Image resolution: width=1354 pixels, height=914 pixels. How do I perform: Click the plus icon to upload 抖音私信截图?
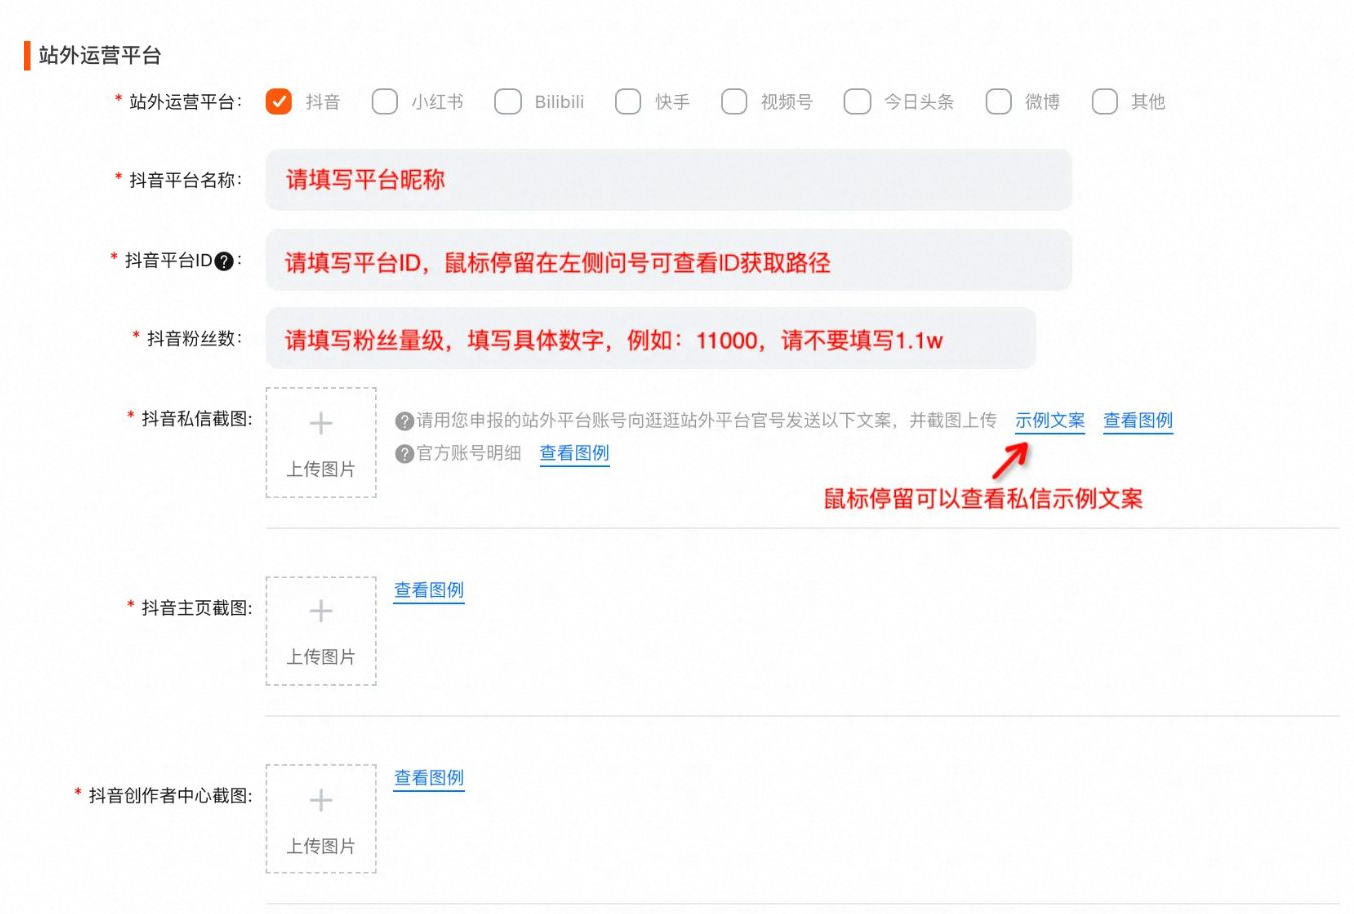[x=320, y=422]
